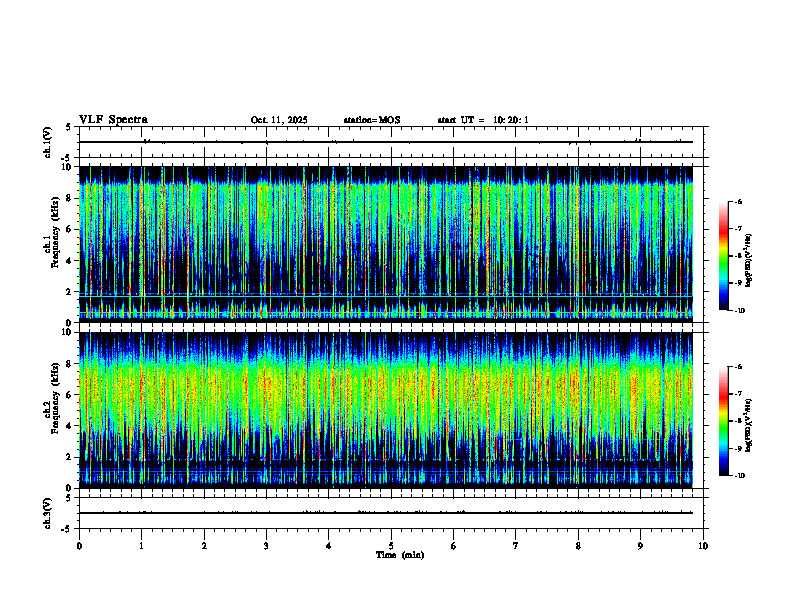The width and height of the screenshot is (792, 612).
Task: Click the "-6" label on ch.2 color bar
Action: 738,367
